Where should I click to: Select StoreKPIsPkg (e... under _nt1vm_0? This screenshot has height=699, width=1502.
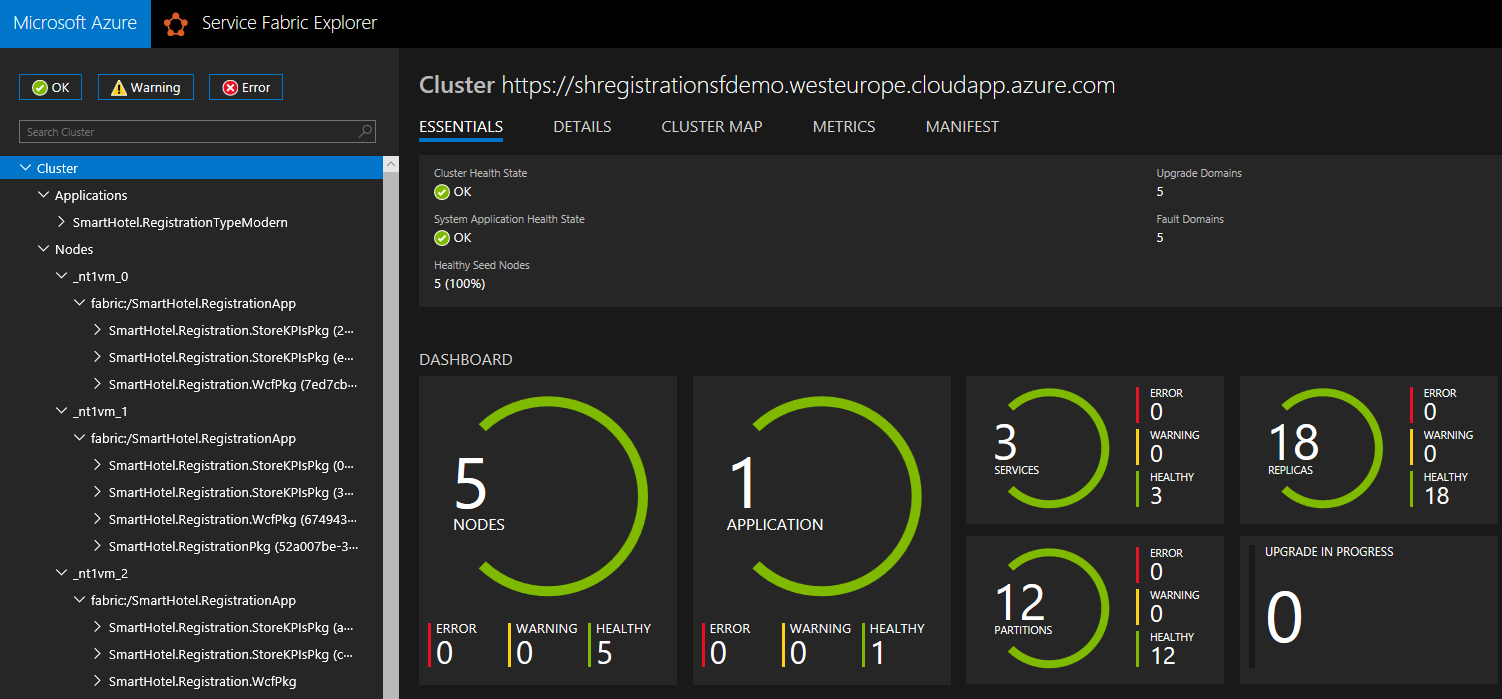(231, 357)
